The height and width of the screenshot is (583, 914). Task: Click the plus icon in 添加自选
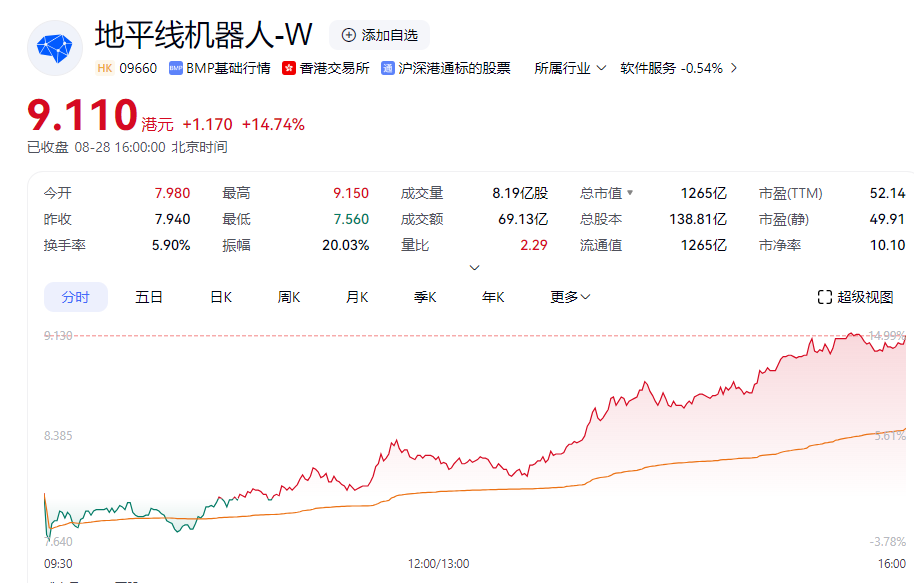pos(349,35)
